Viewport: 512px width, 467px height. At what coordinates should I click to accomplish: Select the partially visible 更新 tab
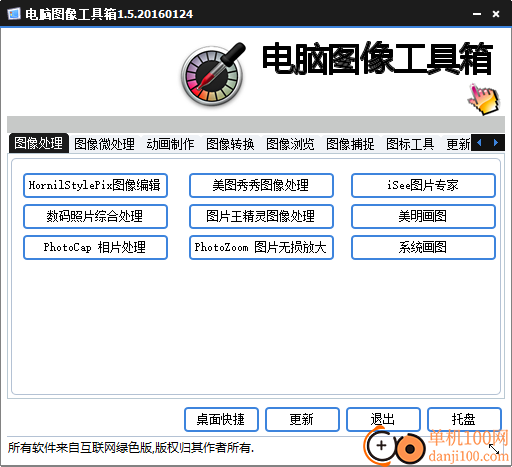[458, 144]
